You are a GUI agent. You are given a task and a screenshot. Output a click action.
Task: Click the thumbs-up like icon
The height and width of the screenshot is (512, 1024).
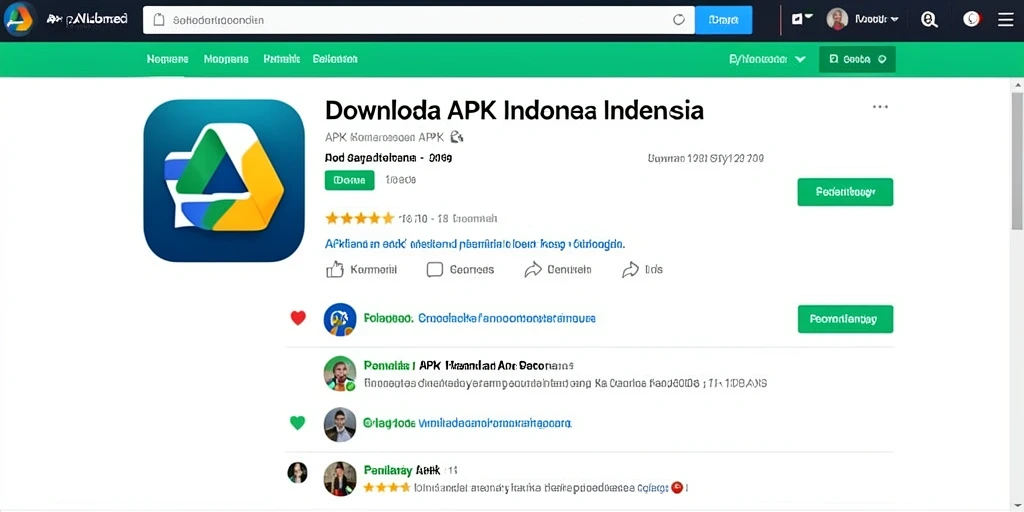coord(334,269)
